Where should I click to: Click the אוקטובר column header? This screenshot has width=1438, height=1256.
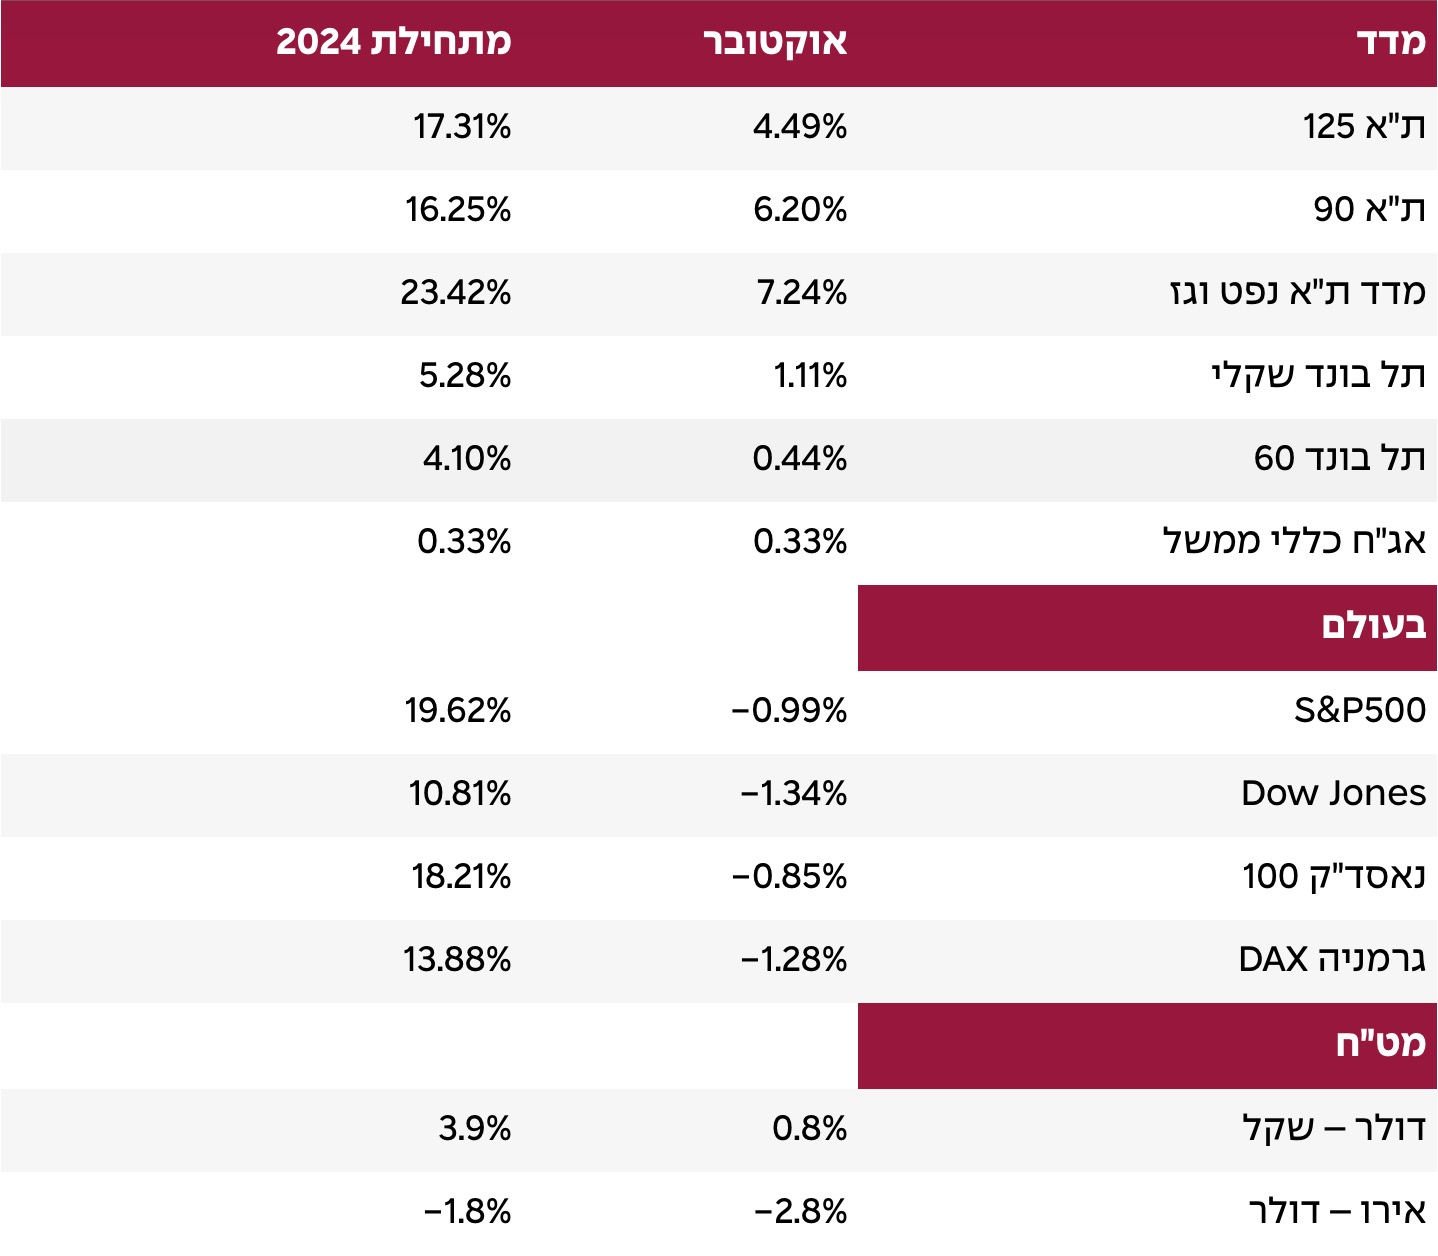775,42
